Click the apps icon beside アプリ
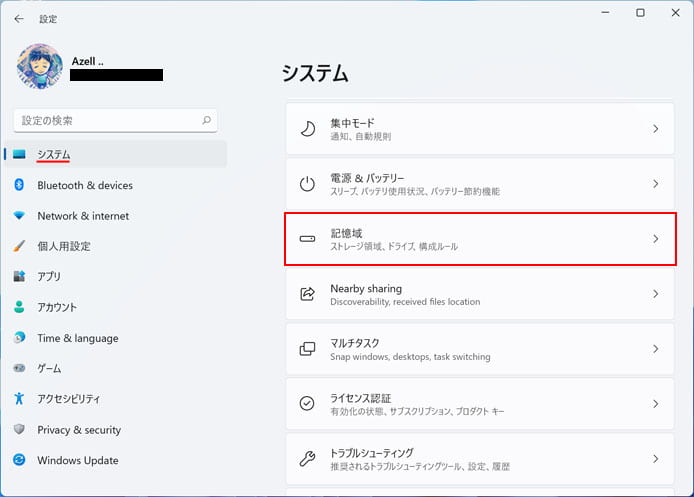The width and height of the screenshot is (694, 497). coord(19,276)
